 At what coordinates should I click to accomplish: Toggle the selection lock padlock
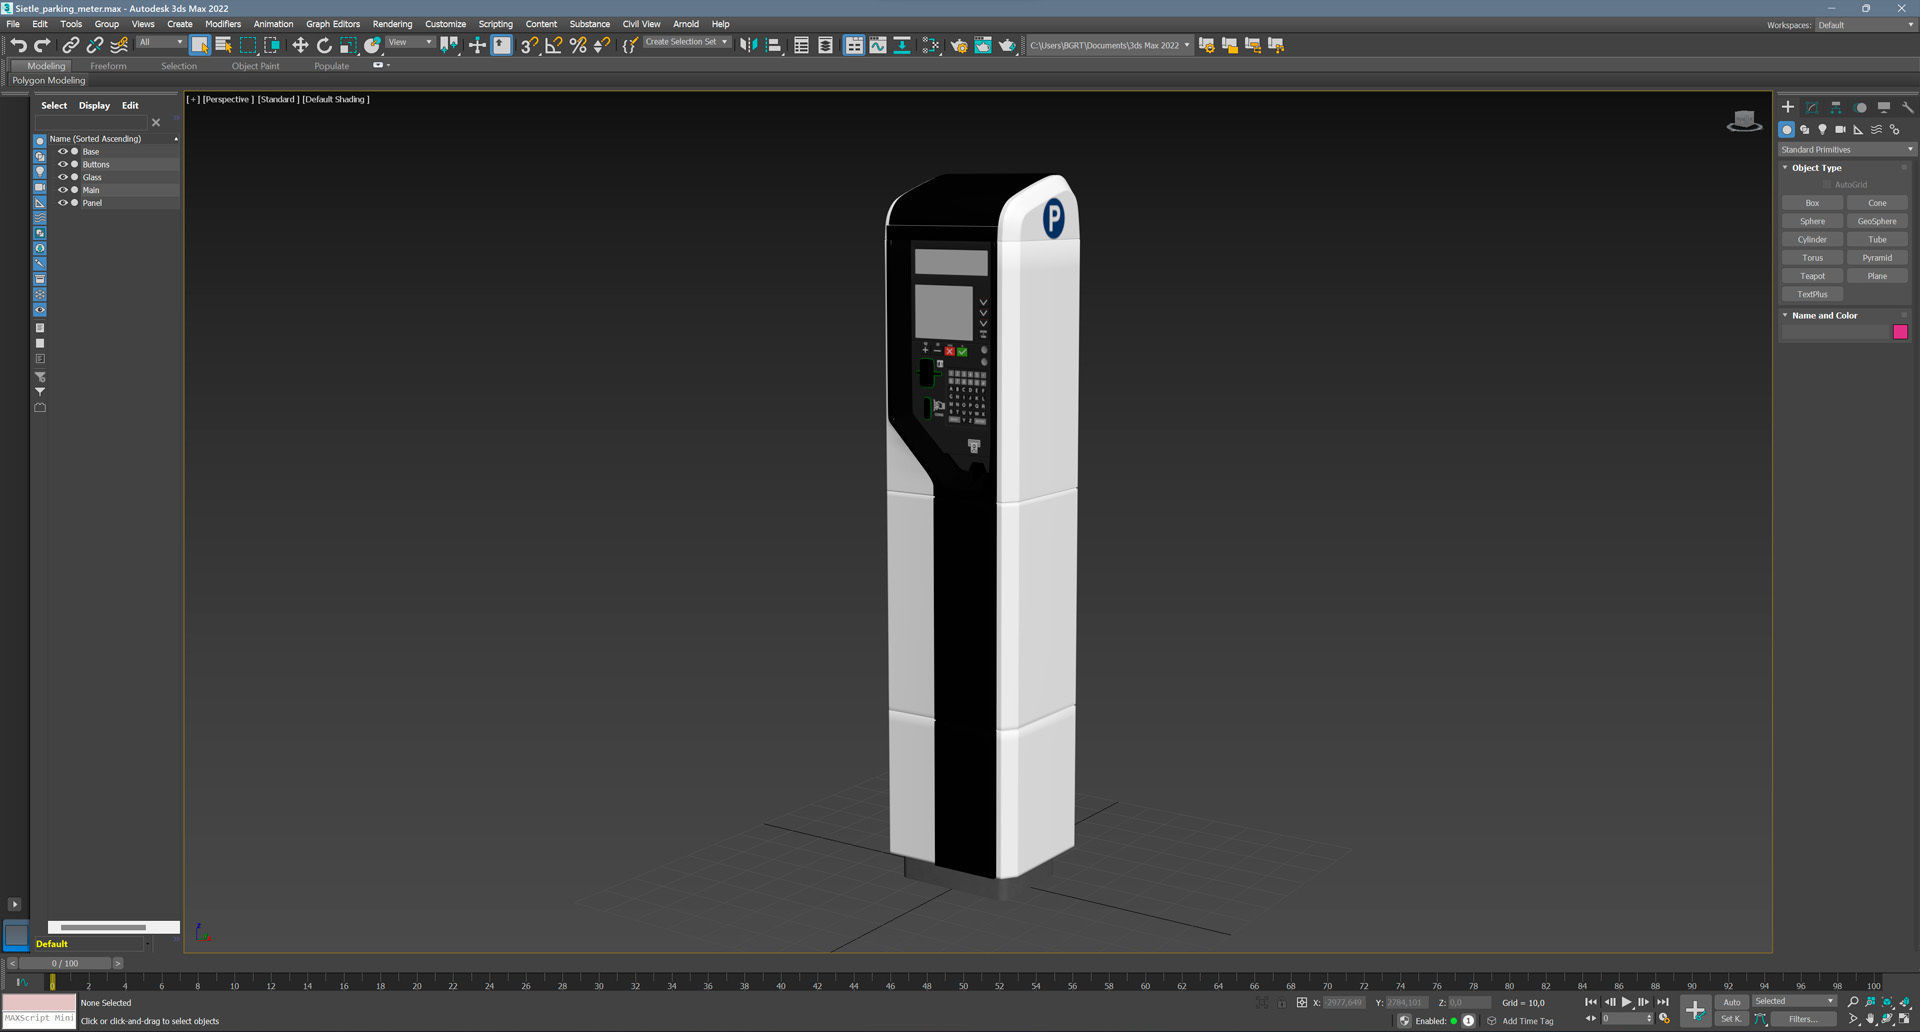coord(1281,1002)
